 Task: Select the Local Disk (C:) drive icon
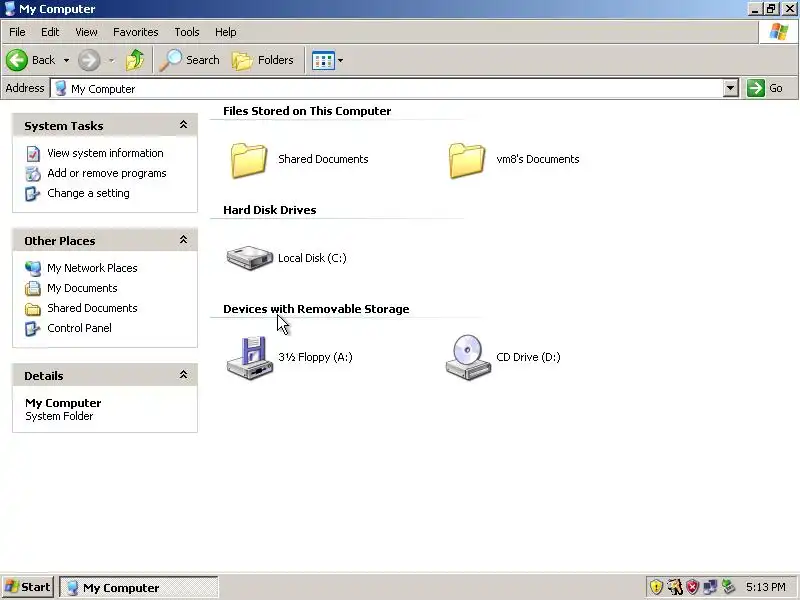(249, 258)
